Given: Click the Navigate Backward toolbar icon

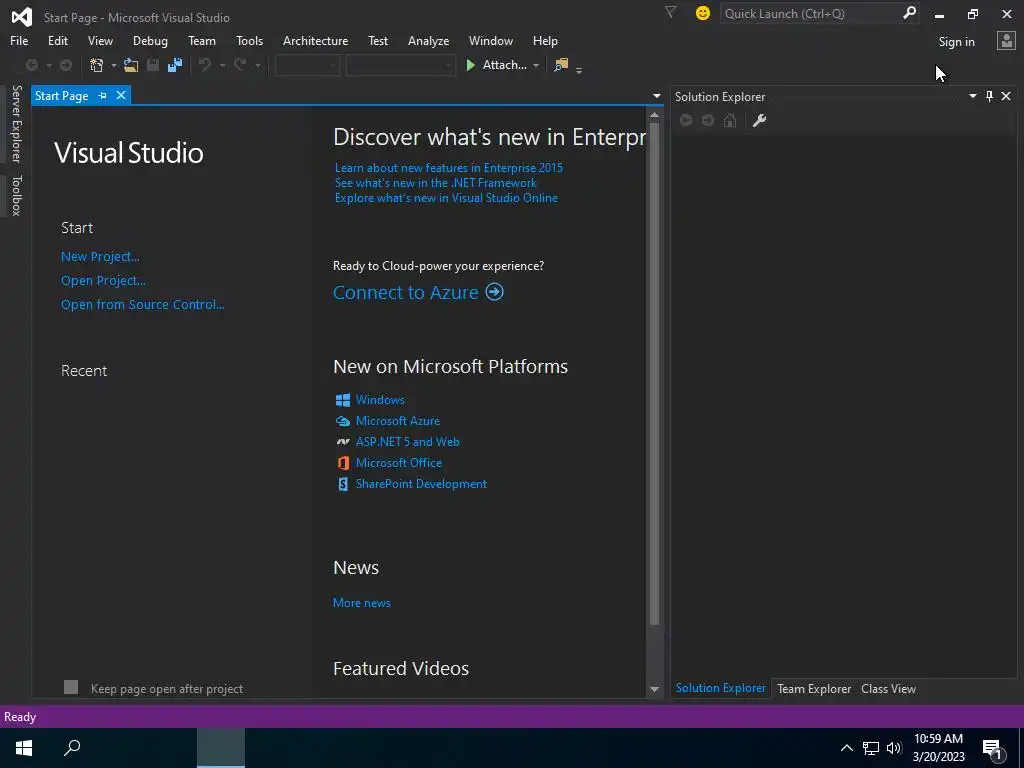Looking at the screenshot, I should [31, 65].
